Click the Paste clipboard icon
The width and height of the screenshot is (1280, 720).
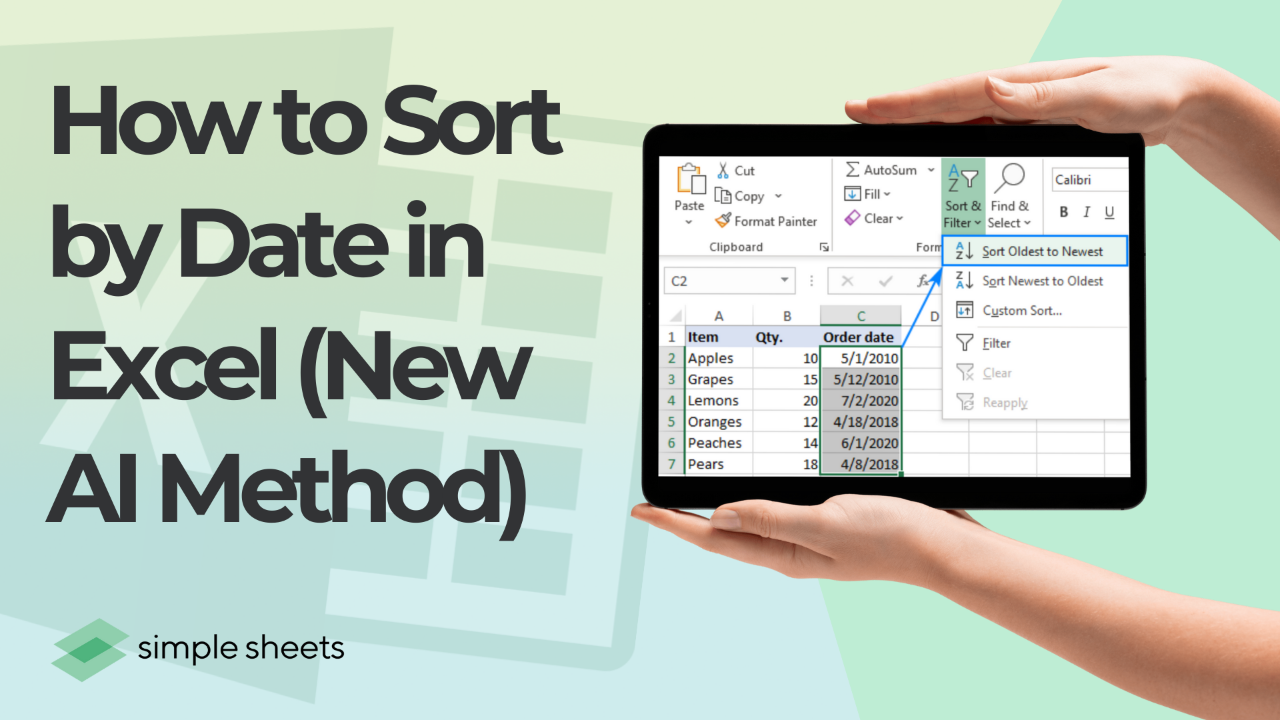690,179
